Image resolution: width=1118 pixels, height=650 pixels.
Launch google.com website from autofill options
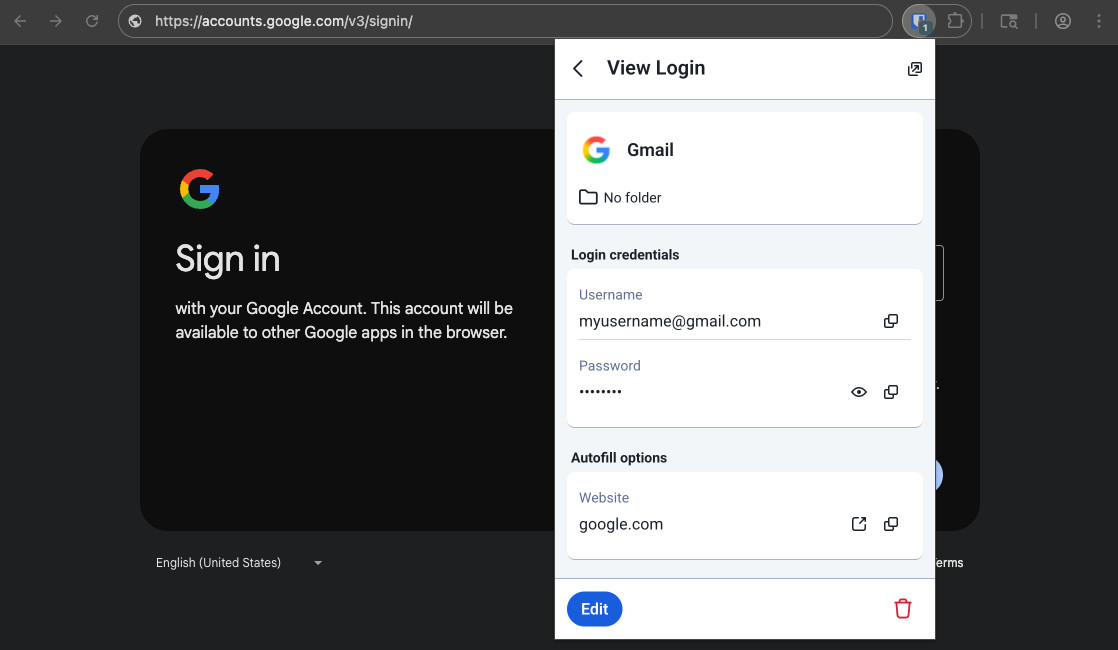click(858, 524)
